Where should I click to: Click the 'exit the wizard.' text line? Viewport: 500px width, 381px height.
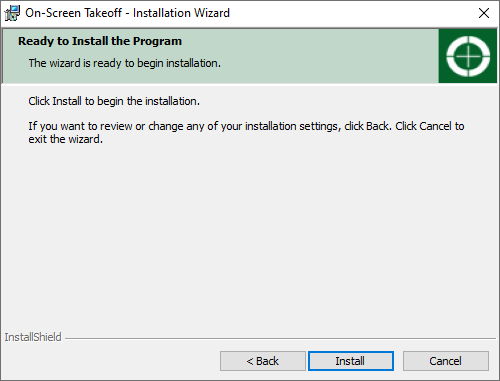click(65, 139)
